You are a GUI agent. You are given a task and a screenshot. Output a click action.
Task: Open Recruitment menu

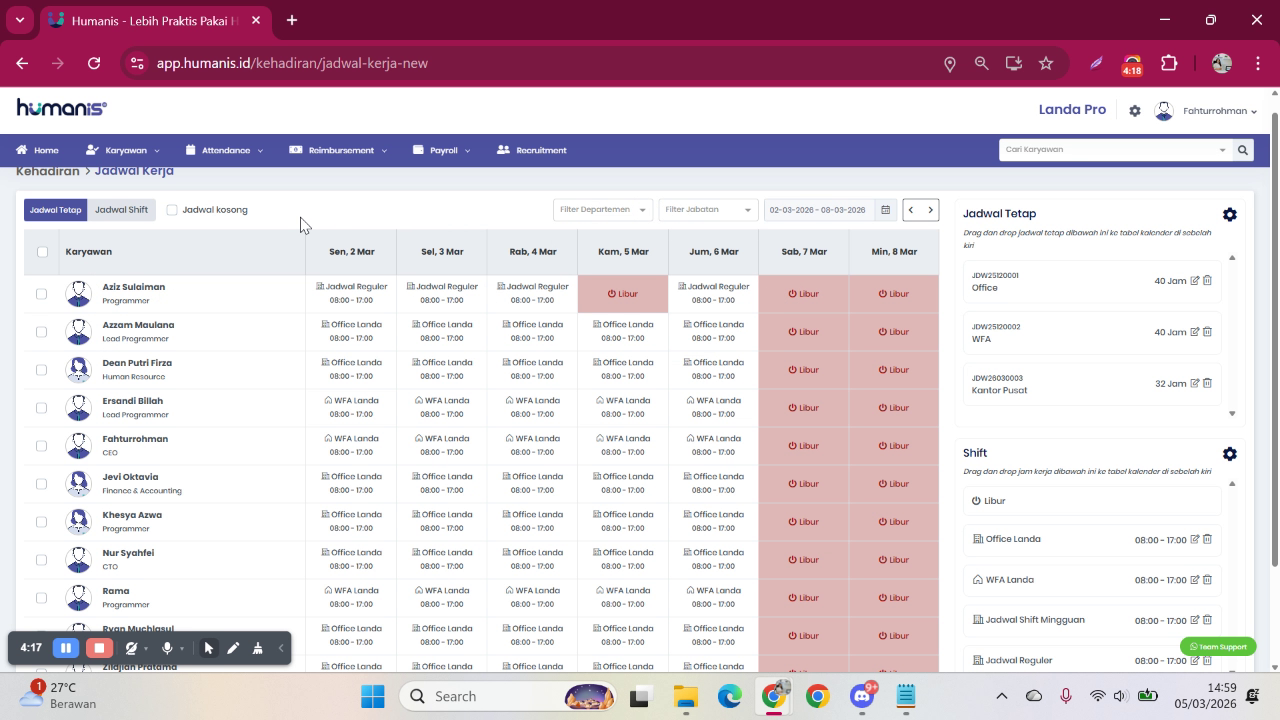pos(531,150)
